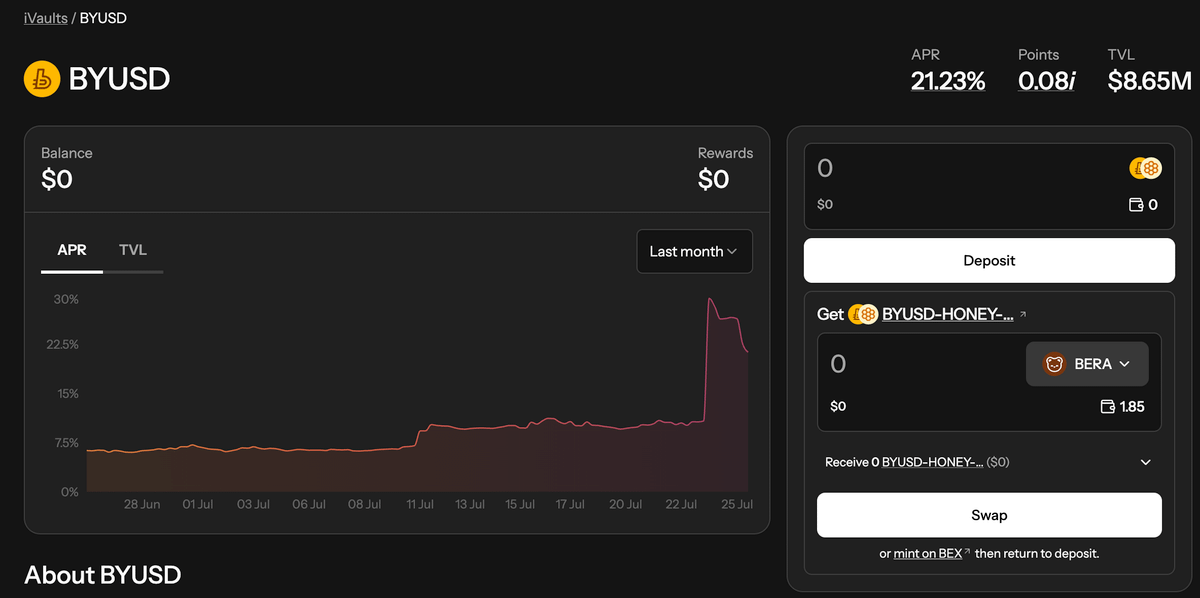Click the APR spike peak on chart

click(x=710, y=299)
